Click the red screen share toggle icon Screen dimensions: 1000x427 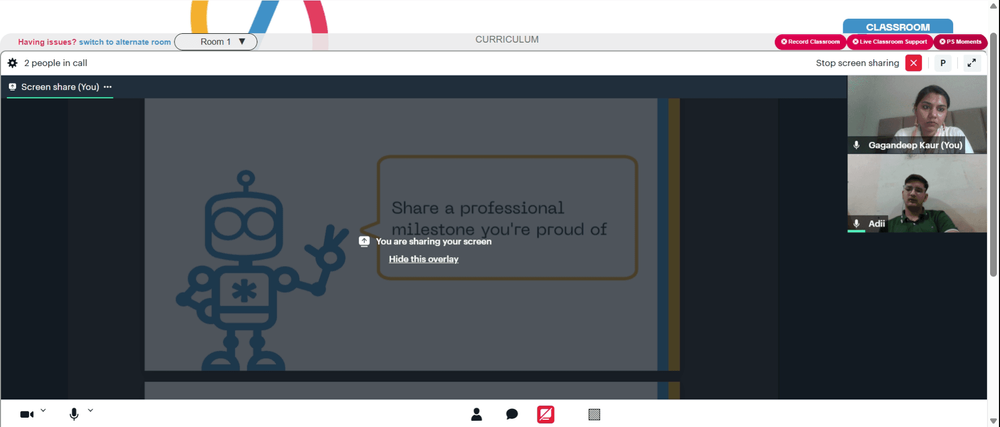[x=545, y=414]
